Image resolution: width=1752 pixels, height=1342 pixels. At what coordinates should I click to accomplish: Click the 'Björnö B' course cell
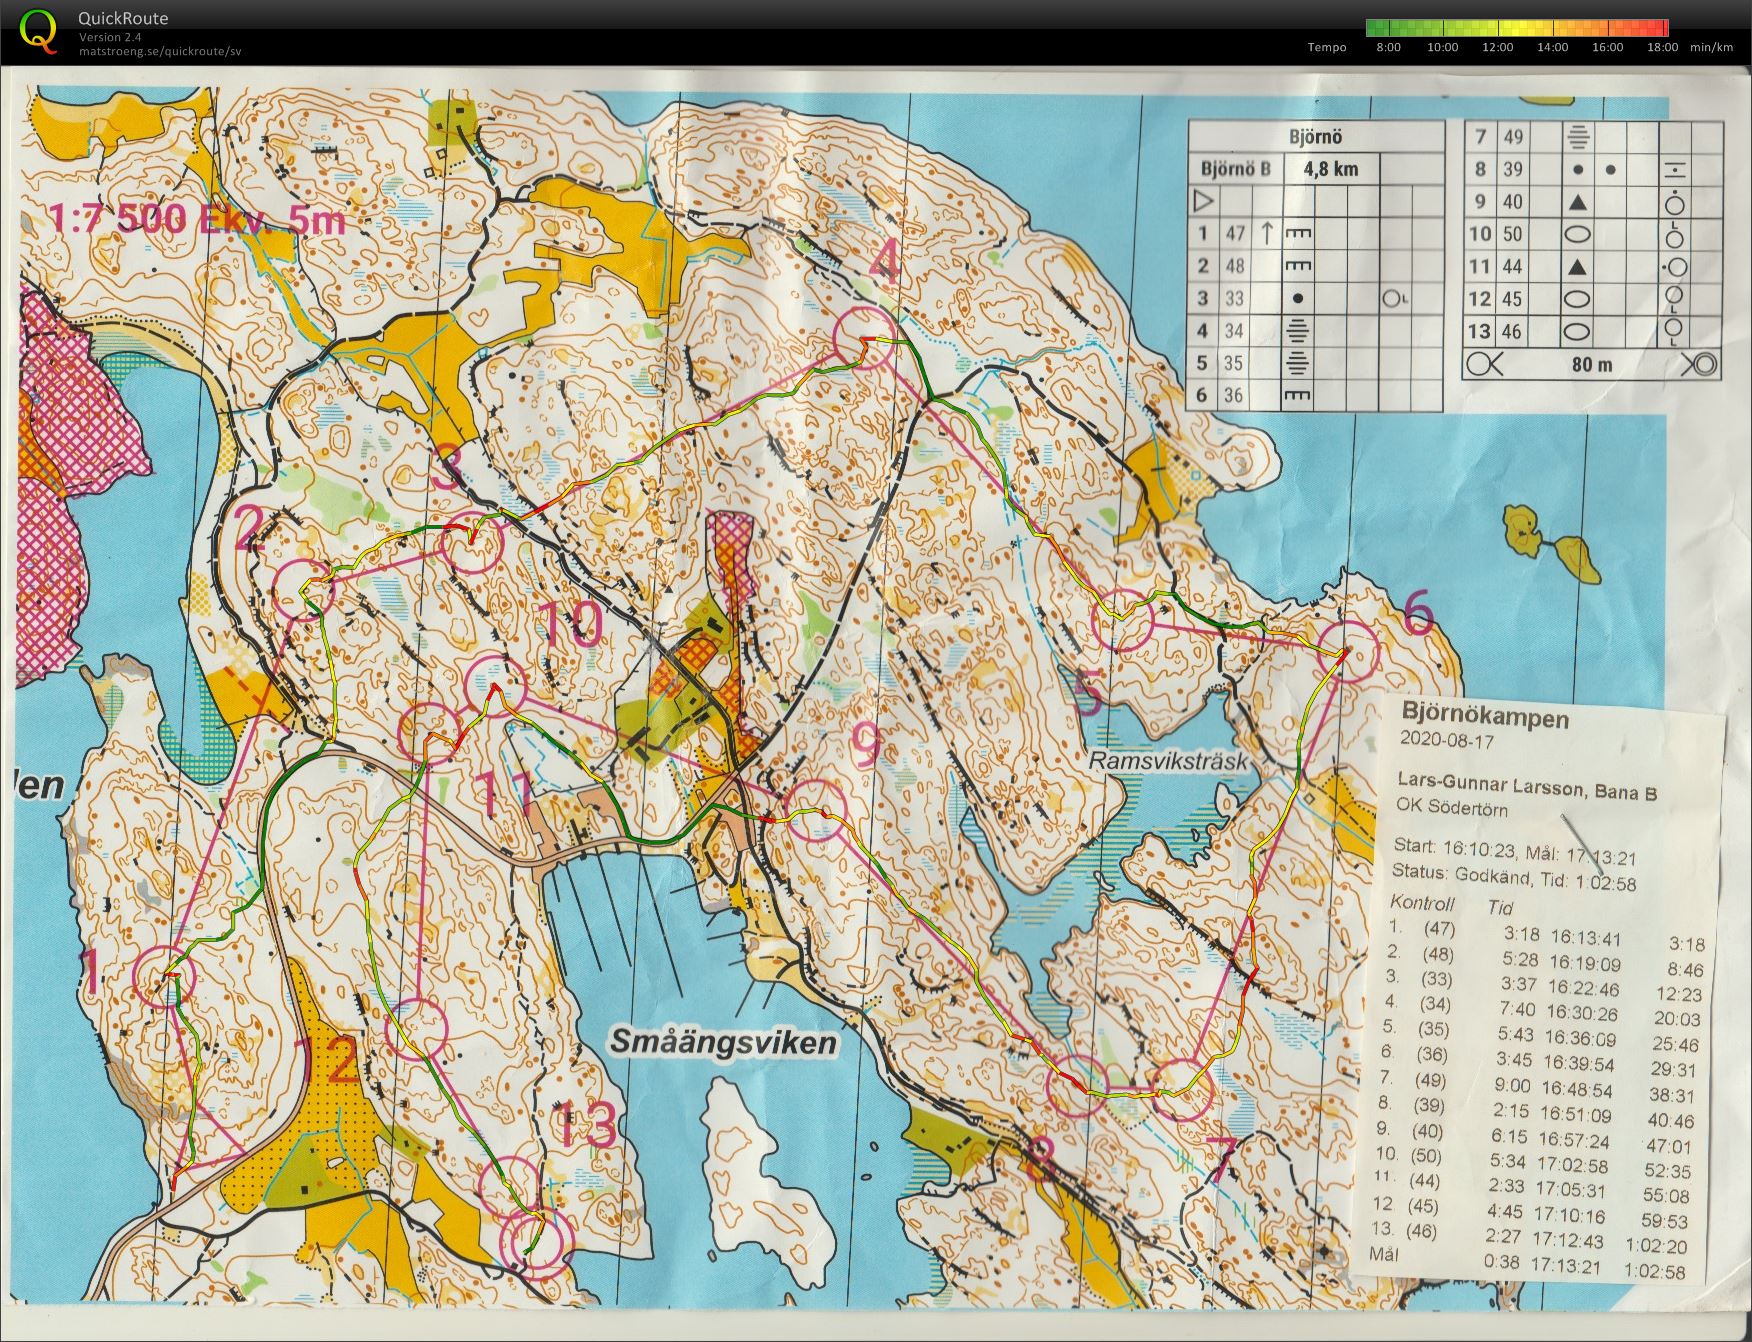tap(1236, 169)
